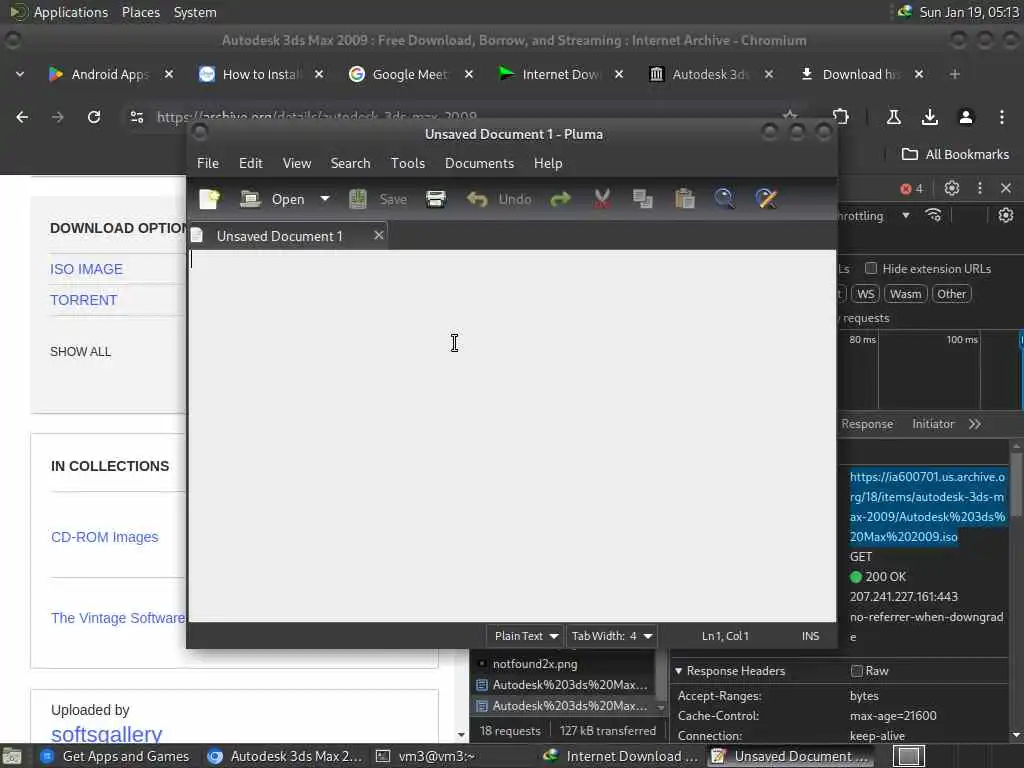Viewport: 1024px width, 768px height.
Task: Create a new document in Pluma toolbar
Action: tap(210, 199)
